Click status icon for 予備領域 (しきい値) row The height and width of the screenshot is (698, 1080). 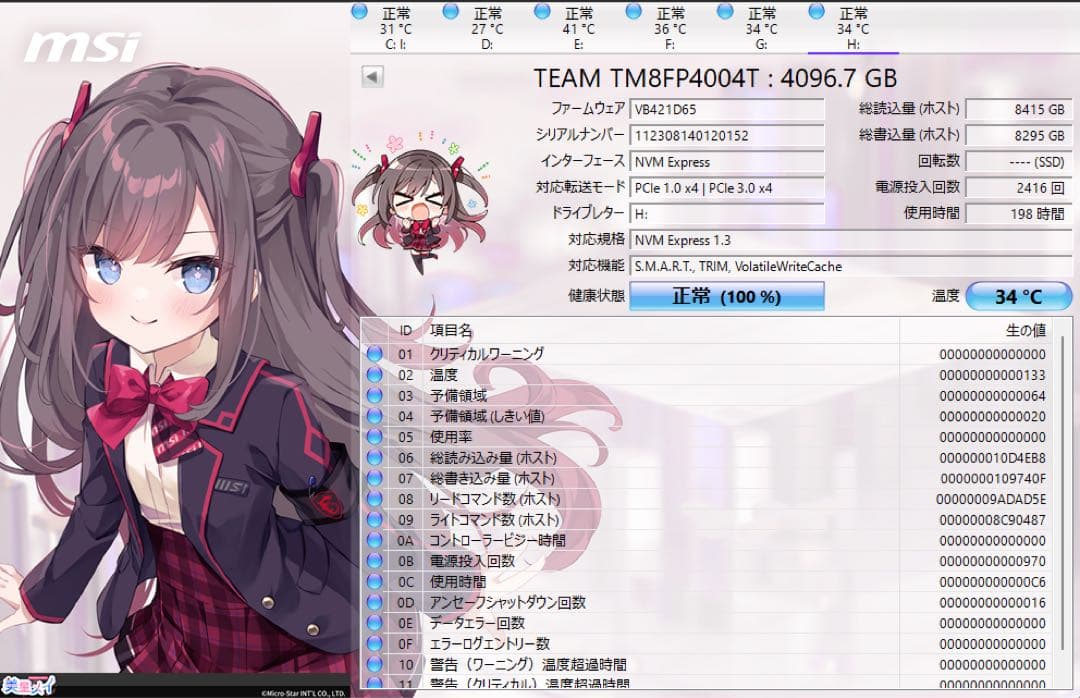tap(375, 415)
